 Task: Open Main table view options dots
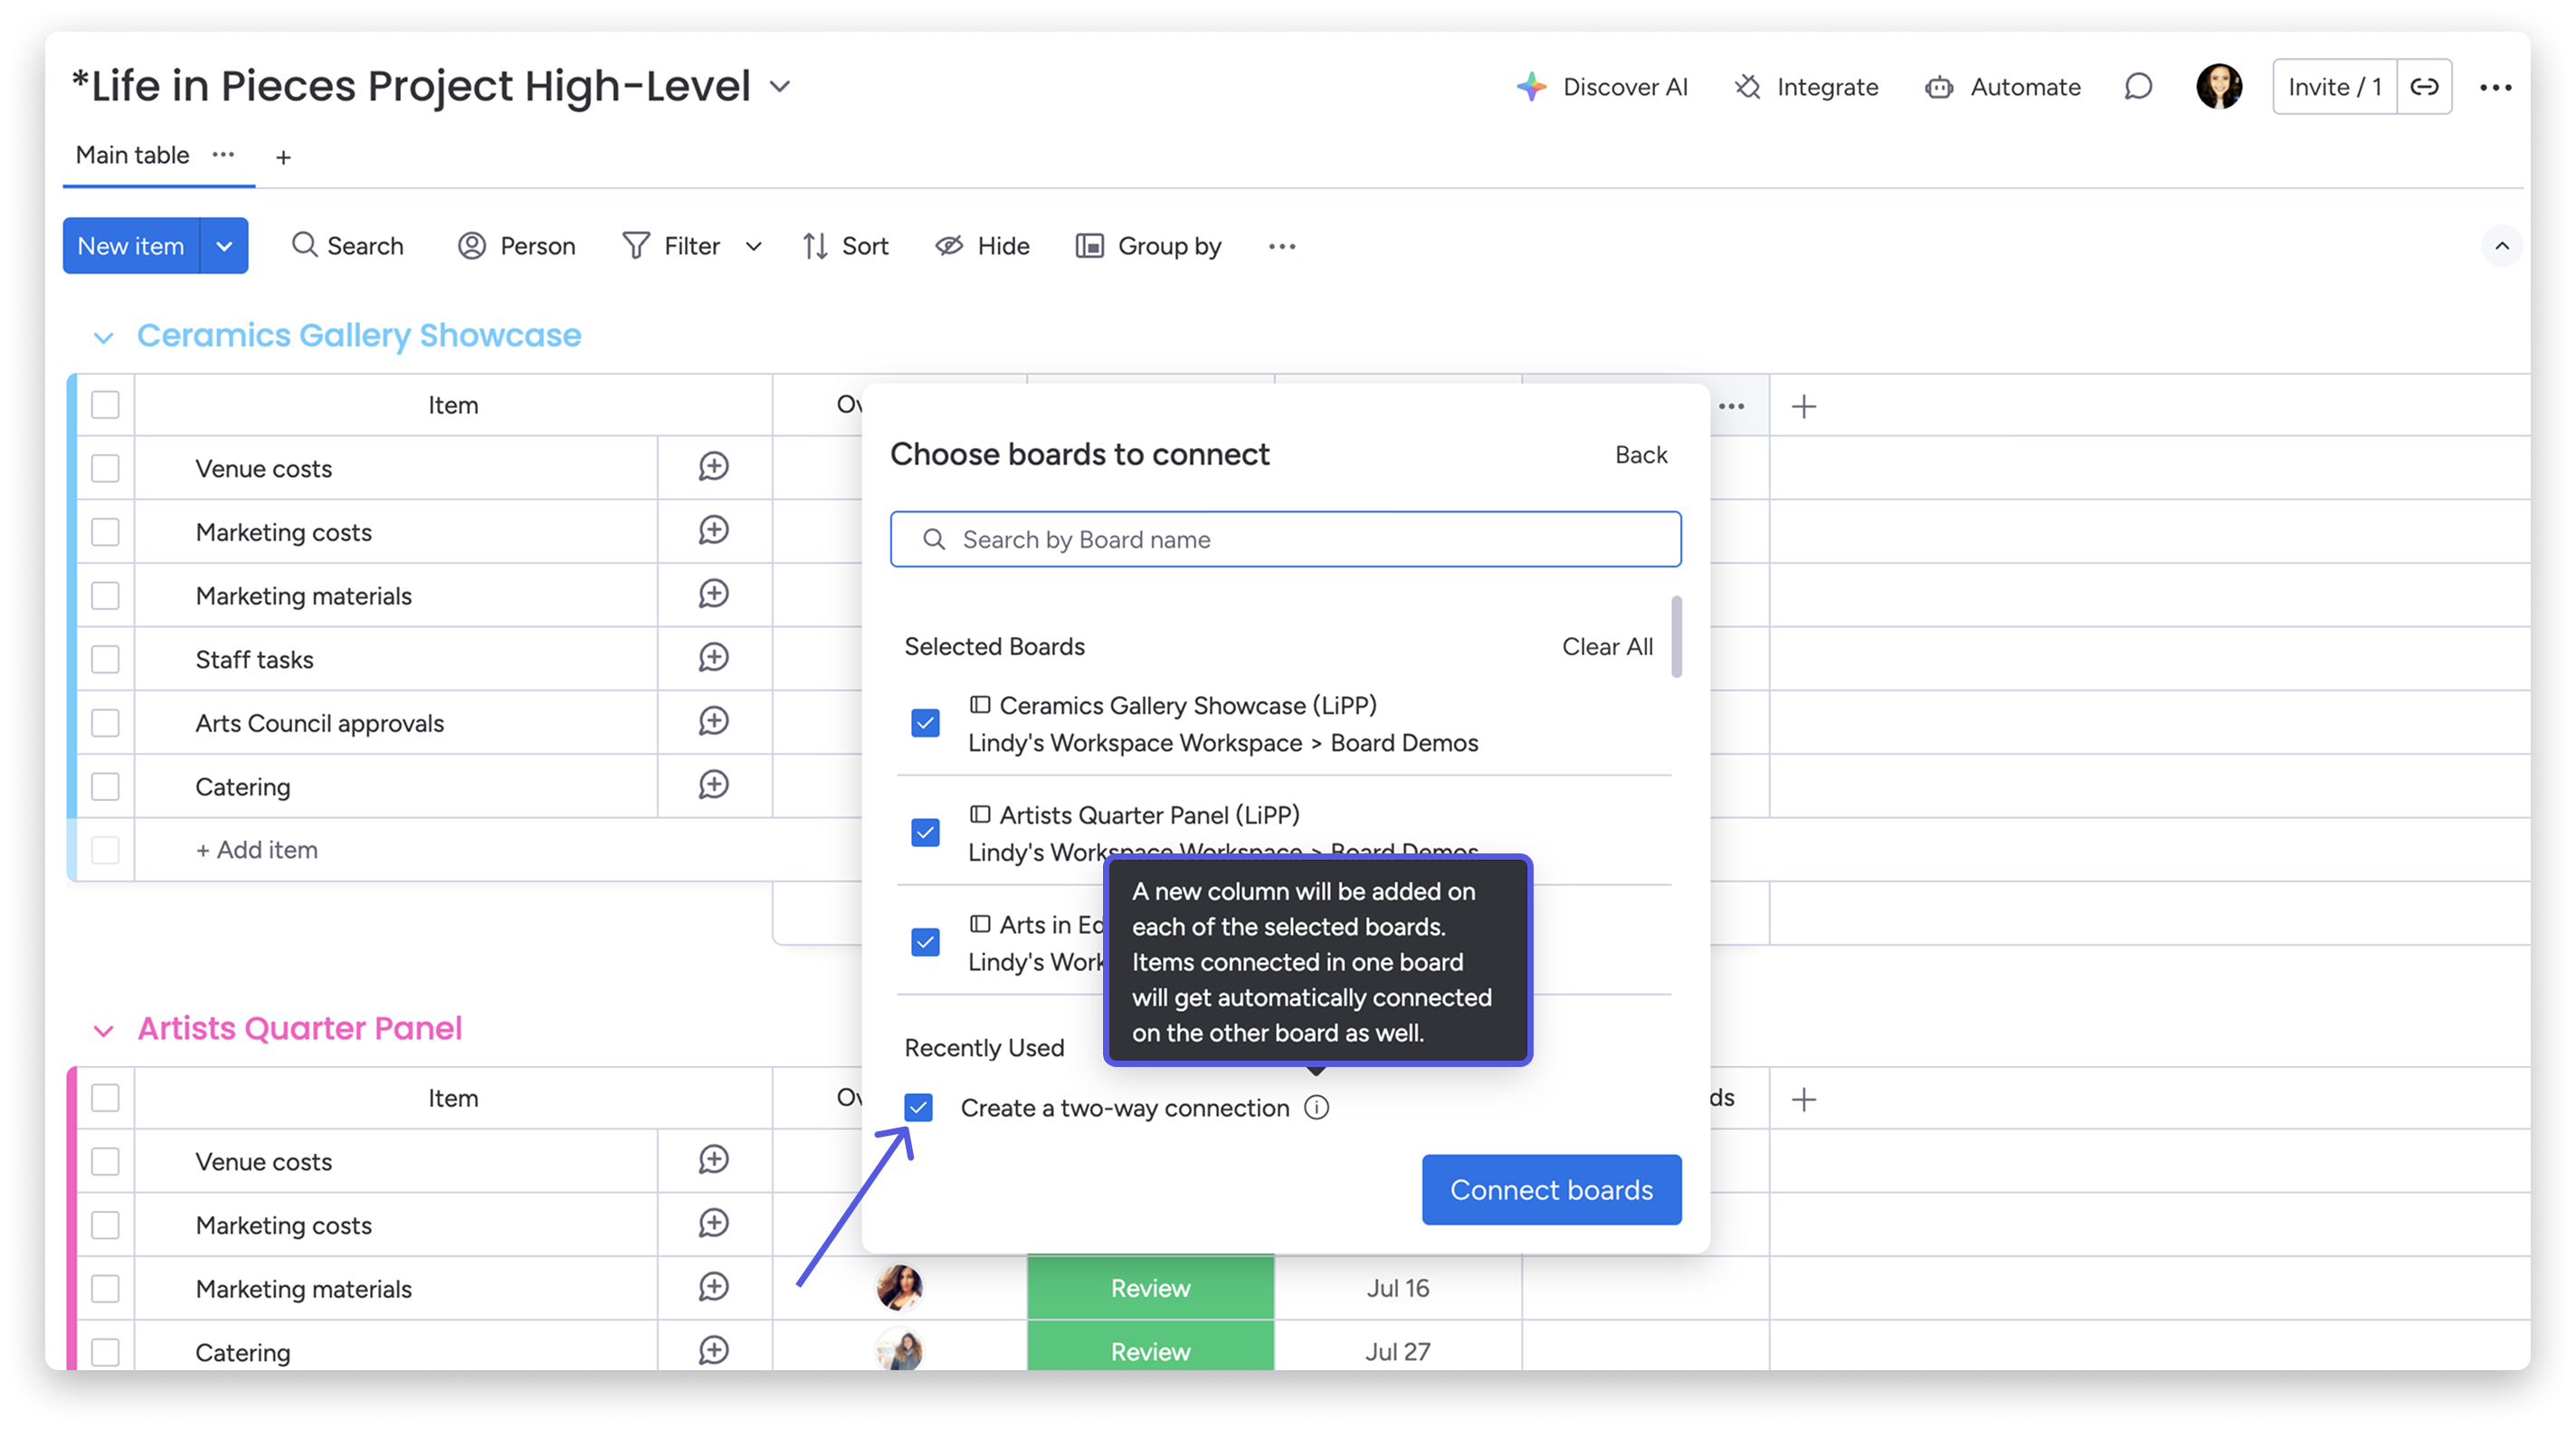coord(223,155)
